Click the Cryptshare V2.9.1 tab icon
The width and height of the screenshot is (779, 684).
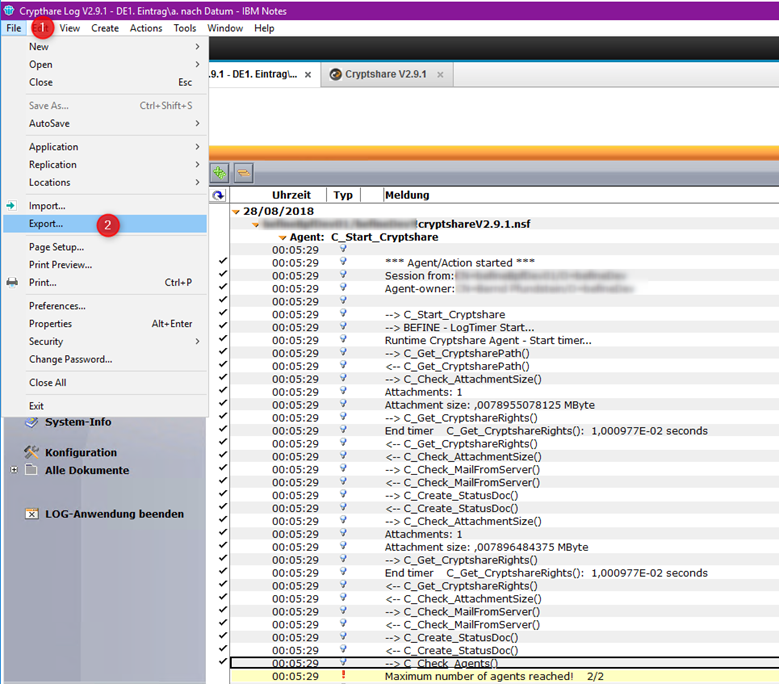click(335, 75)
